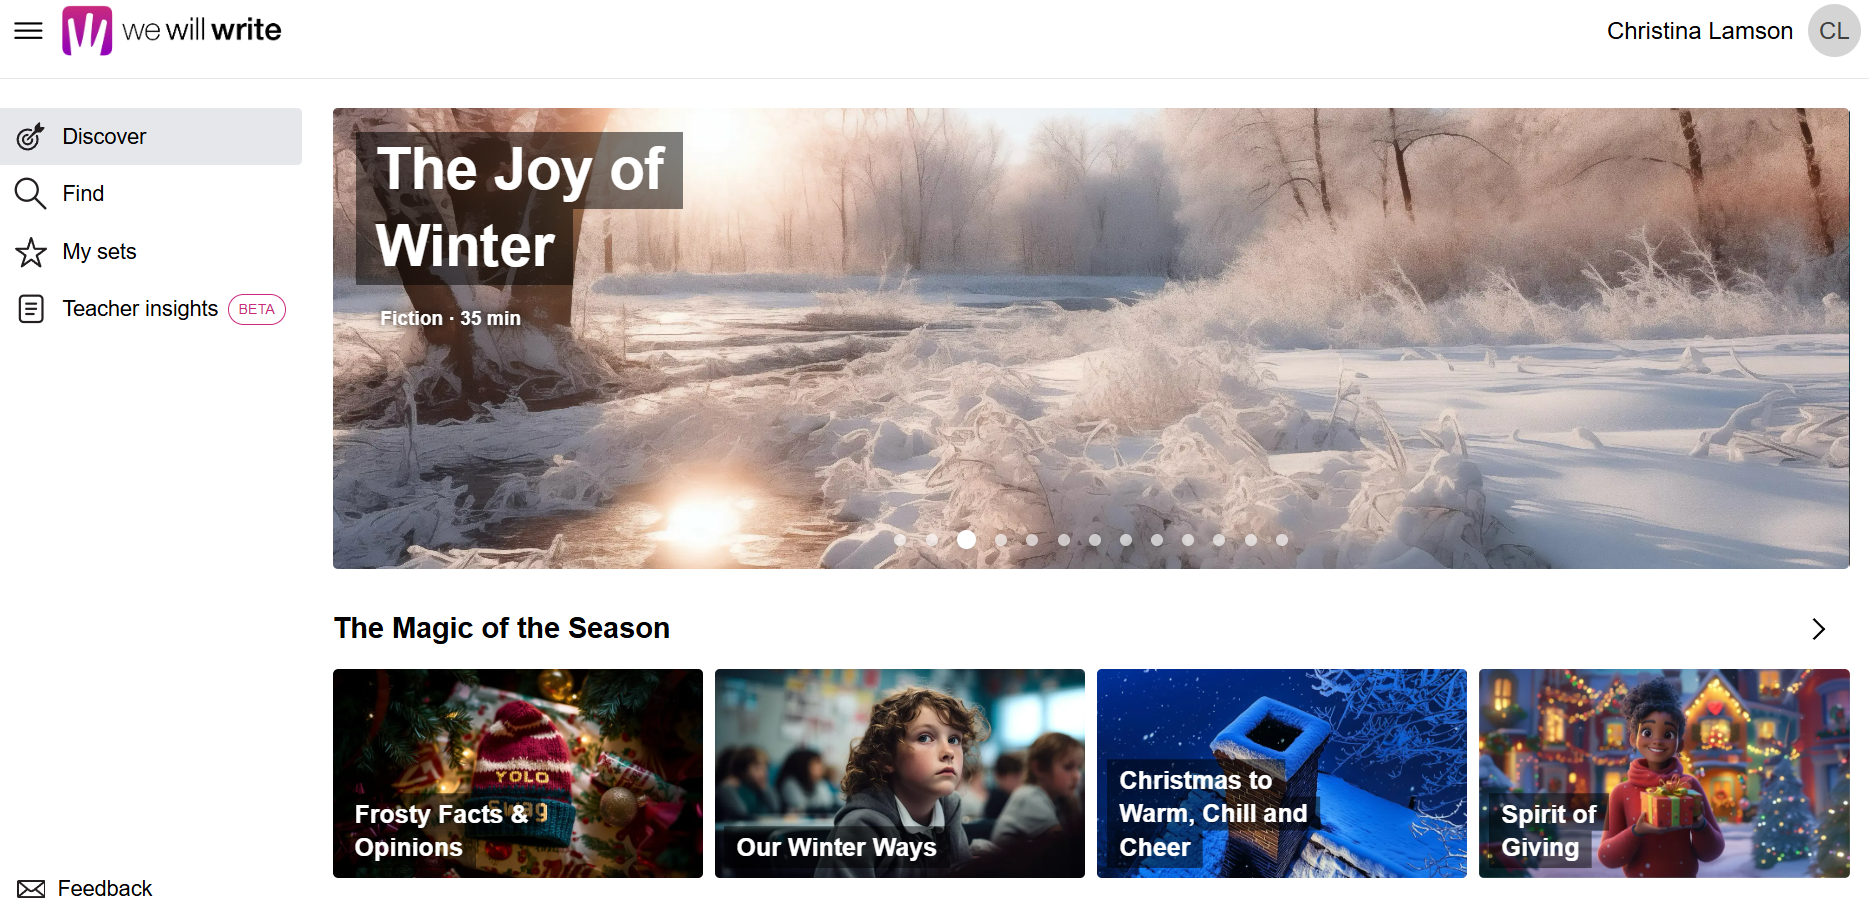Open The Joy of Winter banner
Image resolution: width=1869 pixels, height=906 pixels.
tap(1091, 338)
